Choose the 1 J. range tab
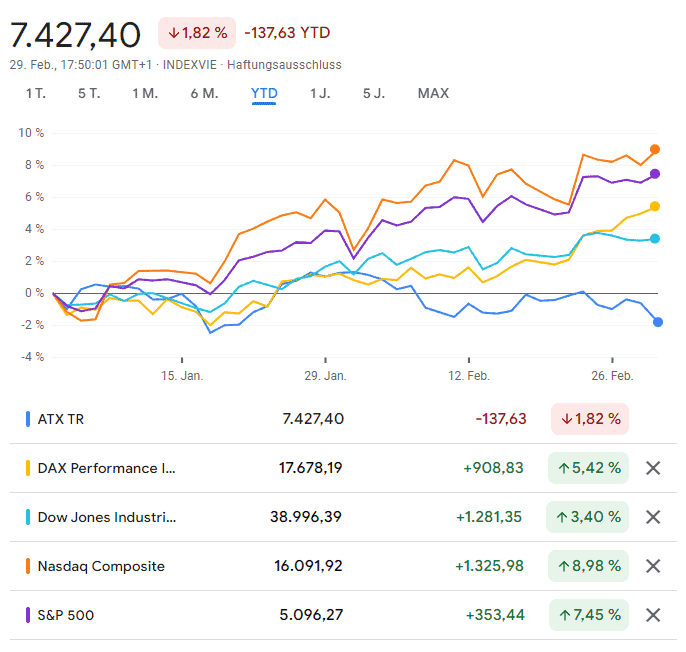This screenshot has width=686, height=652. click(320, 93)
